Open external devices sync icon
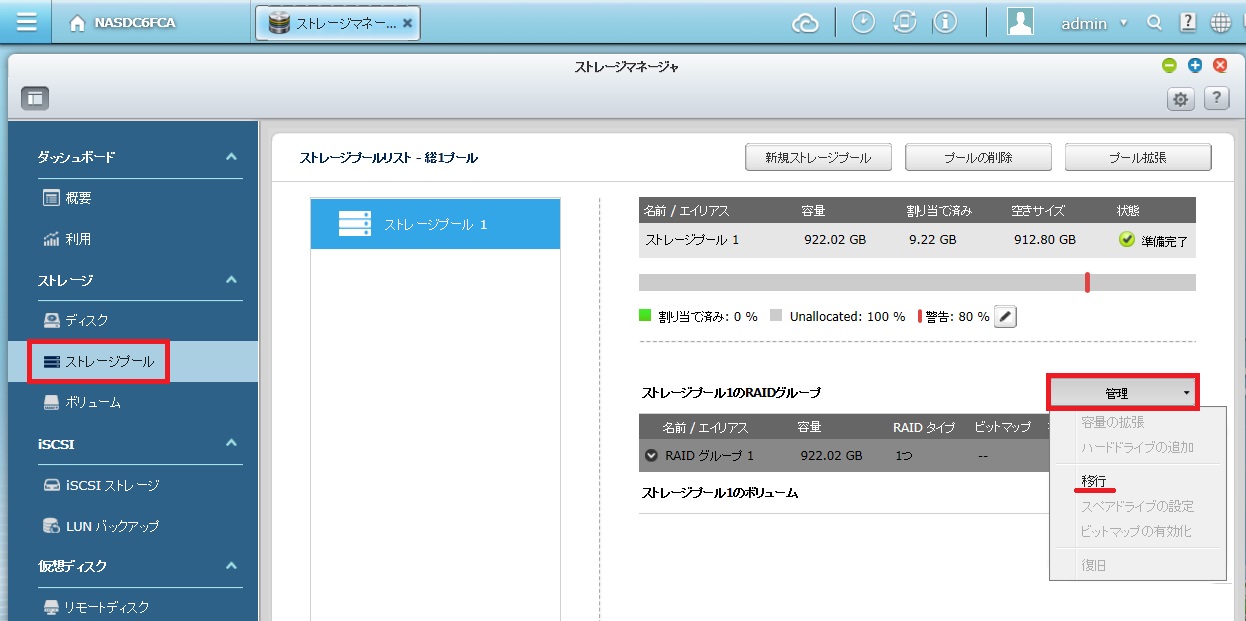Screen dimensions: 1246x621 tap(904, 22)
